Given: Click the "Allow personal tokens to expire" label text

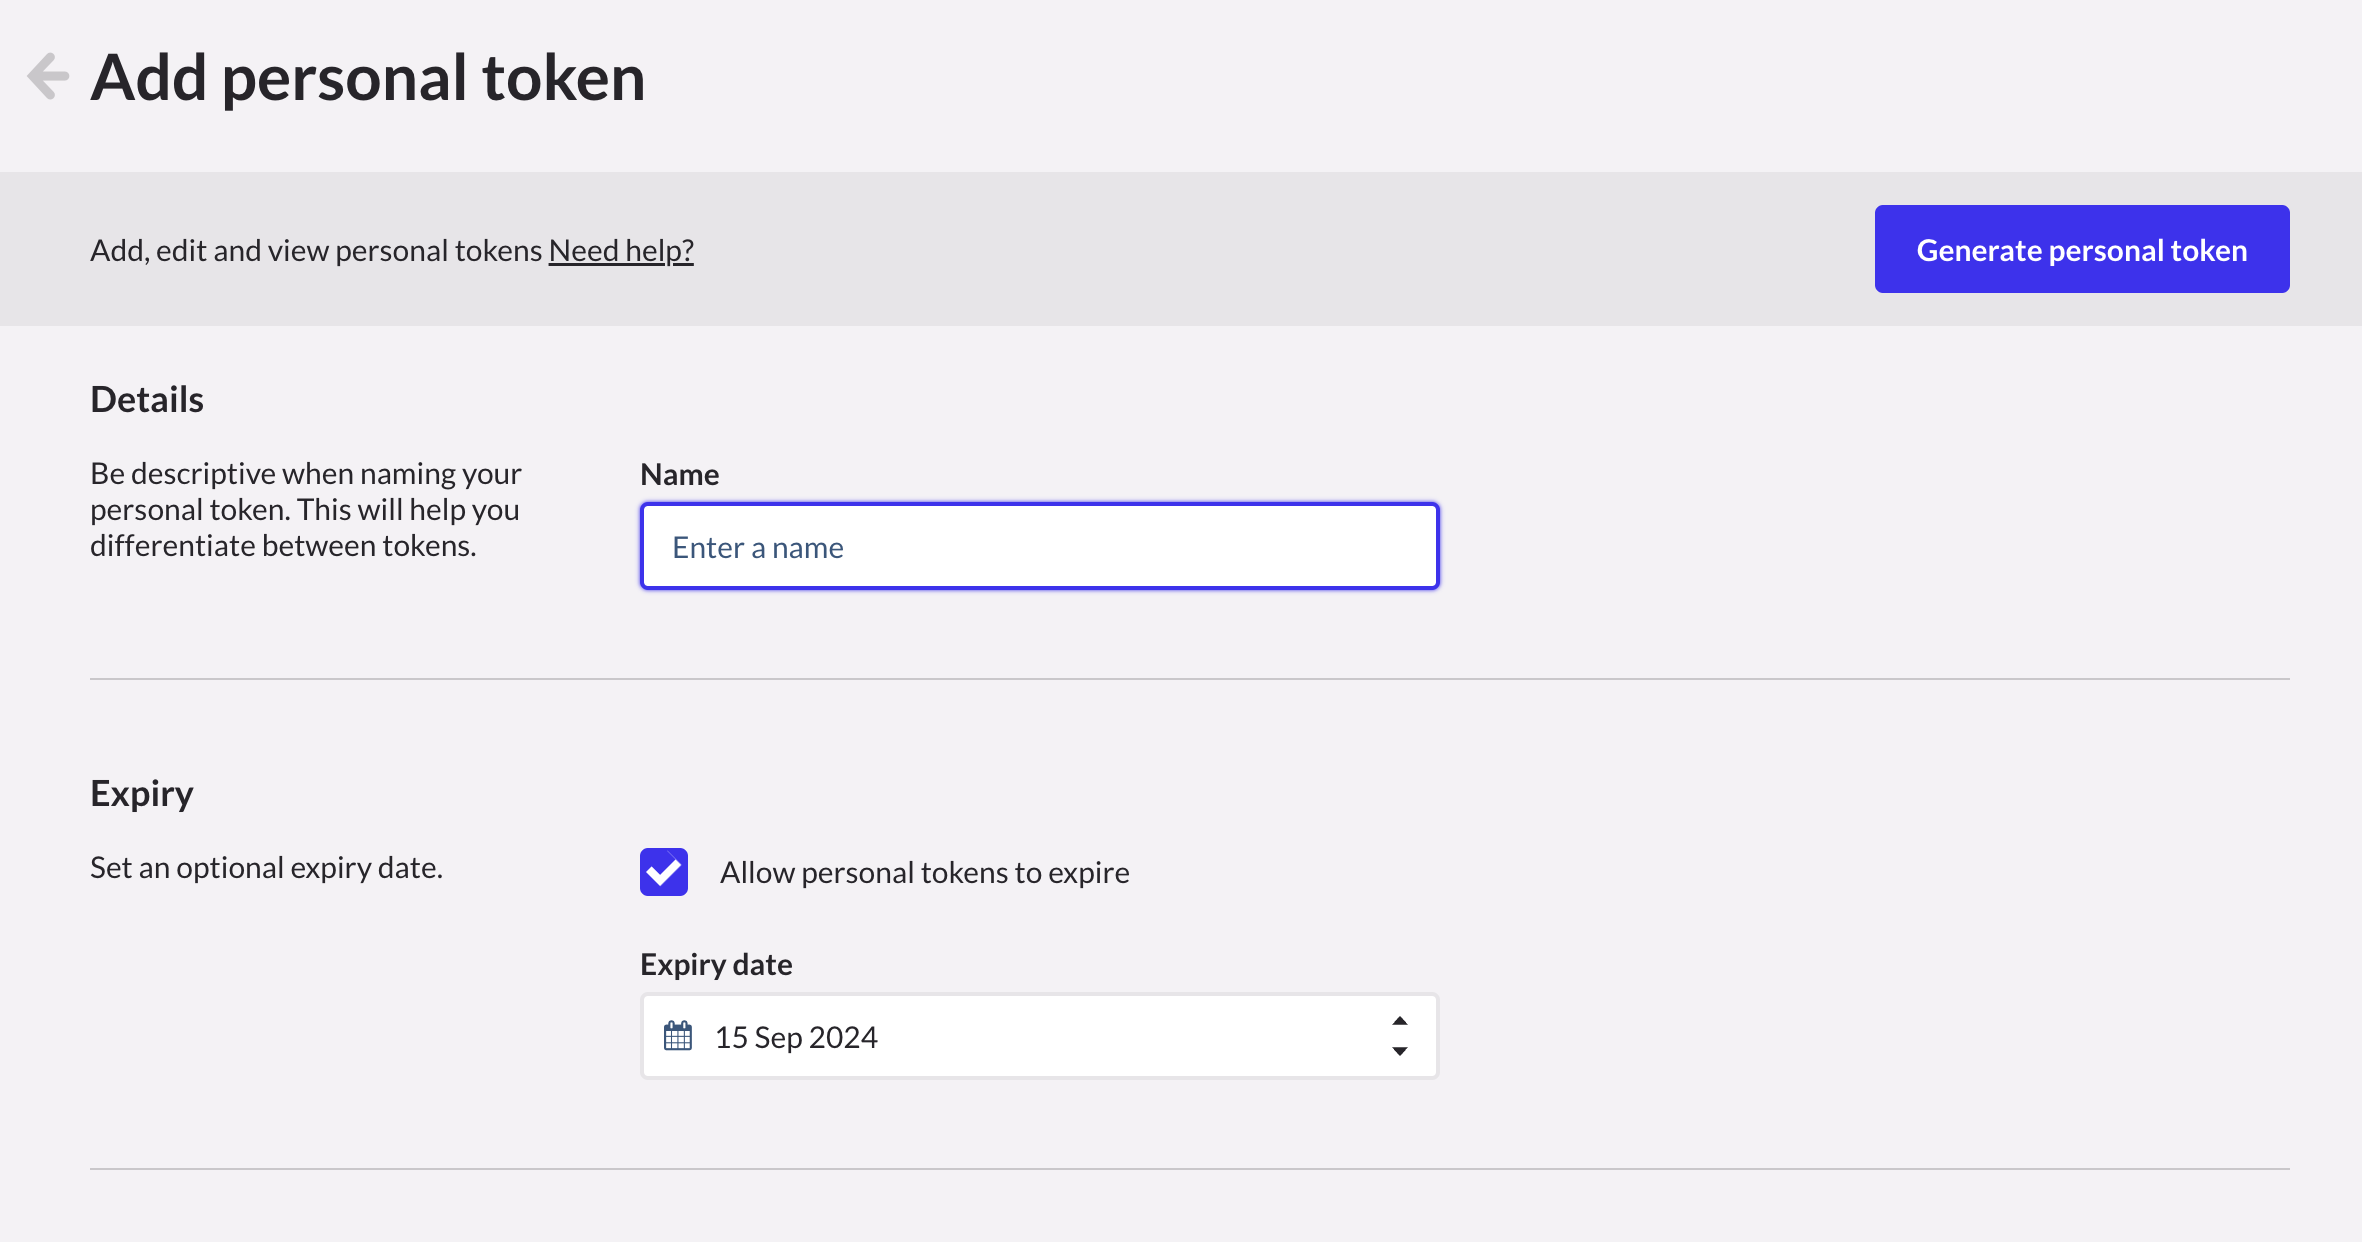Looking at the screenshot, I should pyautogui.click(x=924, y=872).
